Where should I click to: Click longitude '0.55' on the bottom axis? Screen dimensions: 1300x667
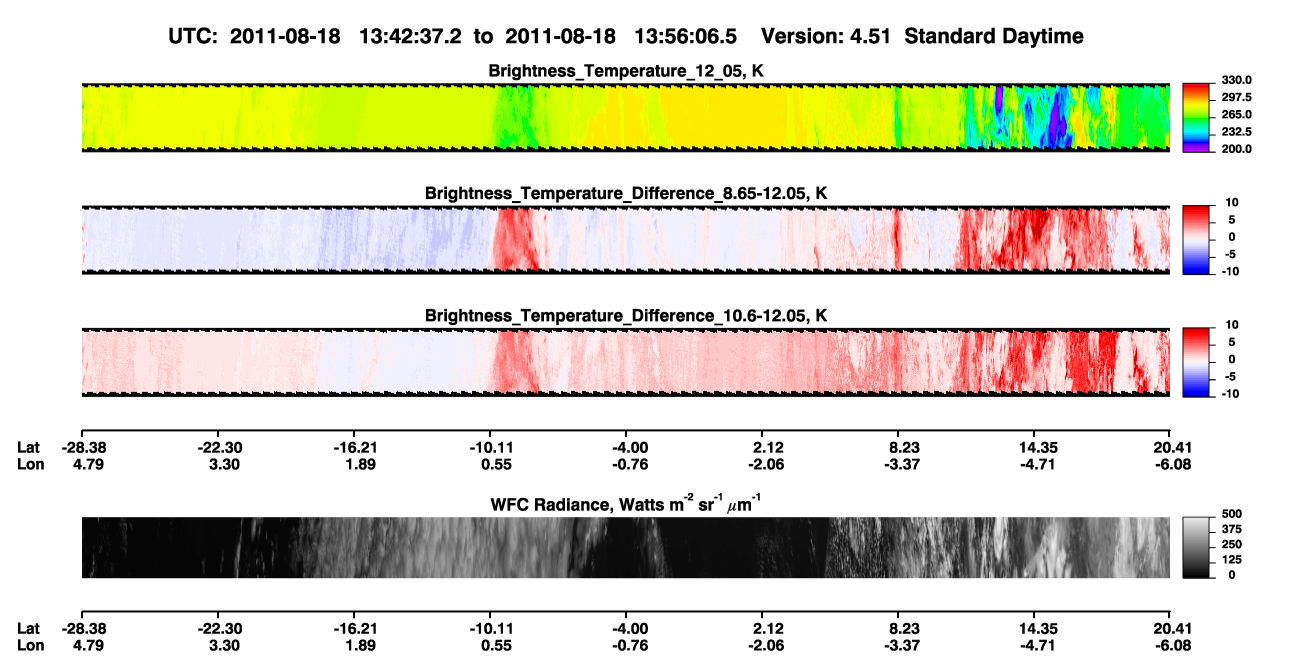tap(496, 644)
